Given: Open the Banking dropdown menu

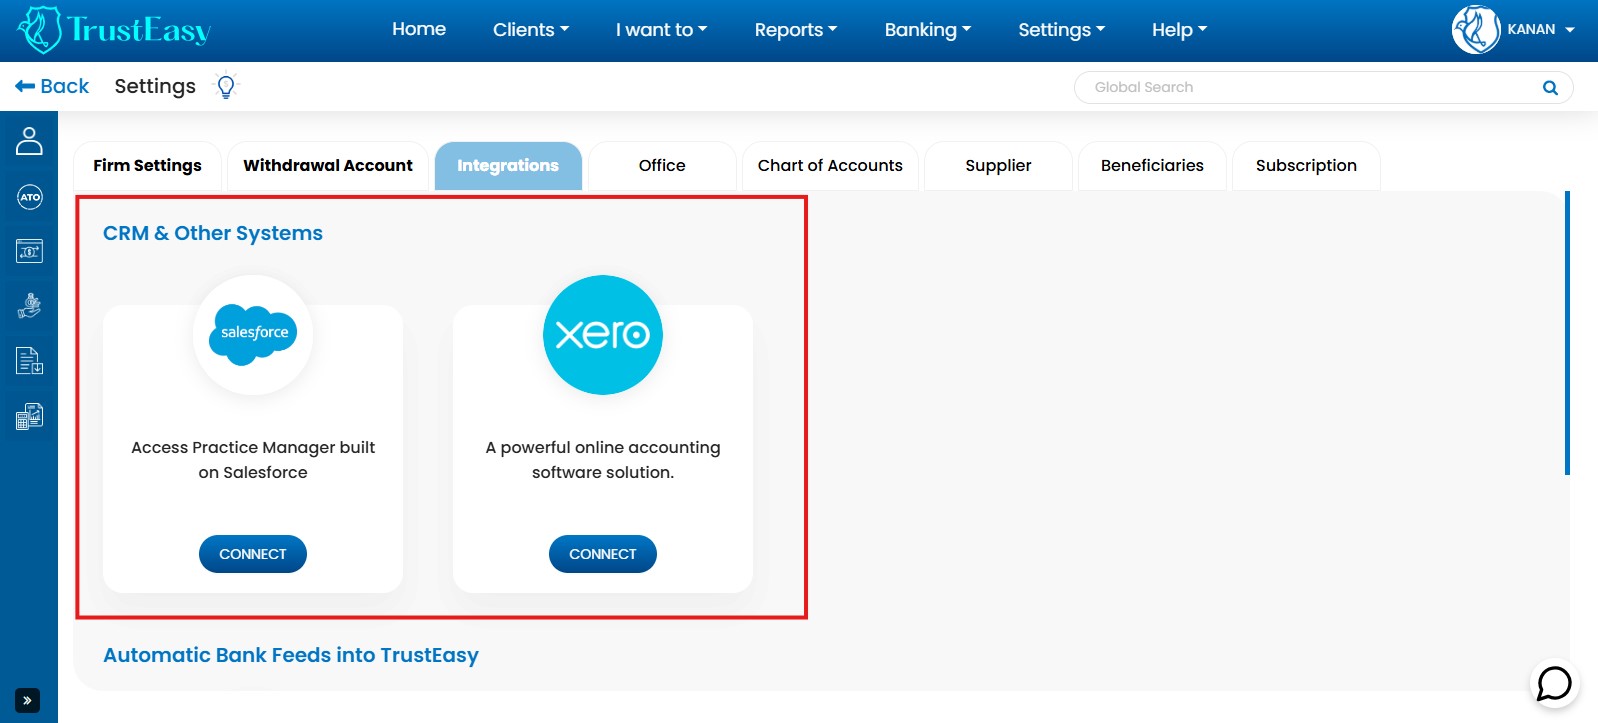Looking at the screenshot, I should click(x=927, y=30).
